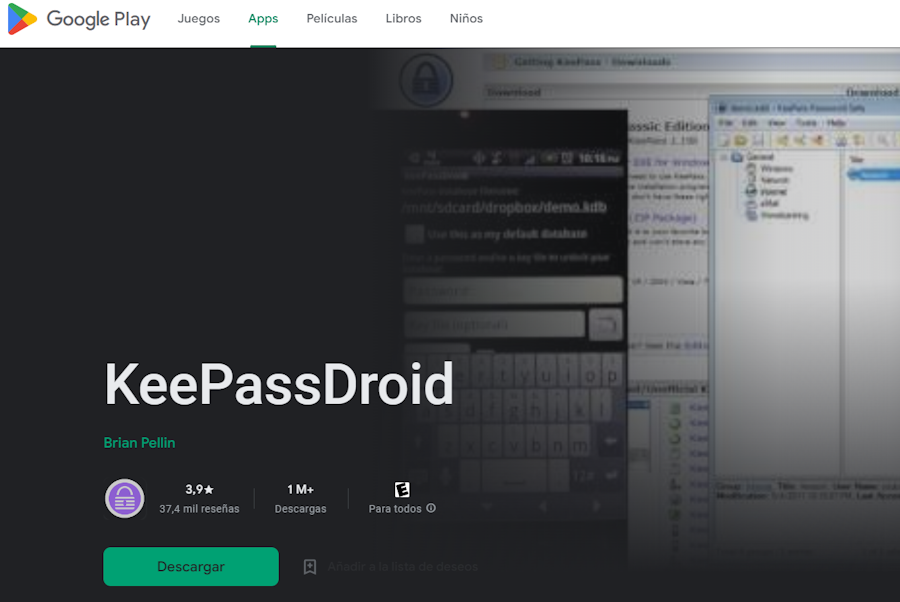The image size is (900, 602).
Task: Click the password field in the phone screenshot
Action: 512,290
